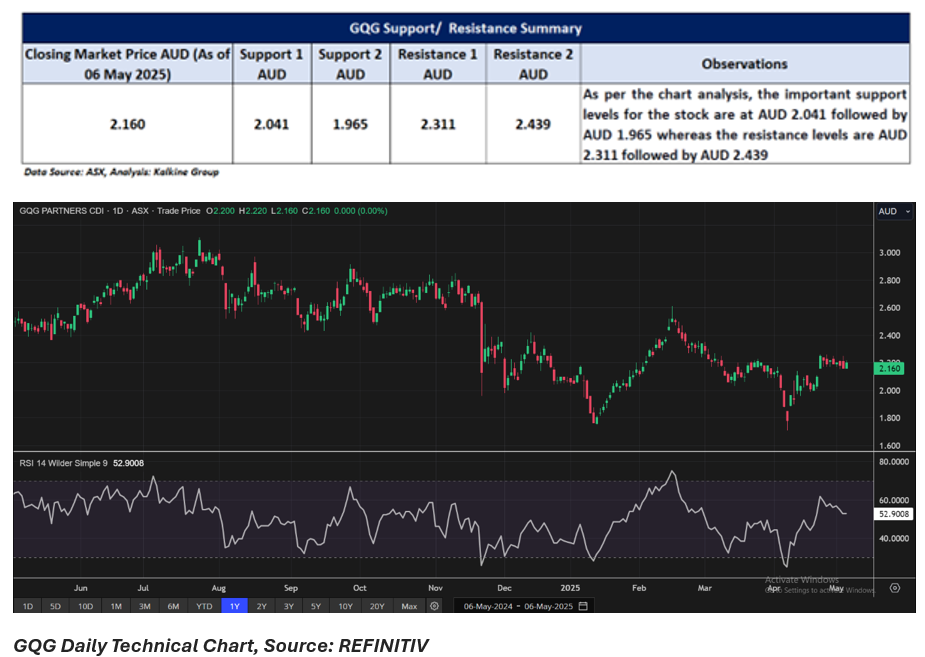Click the Resistance 2 AUD header
The image size is (925, 657).
533,64
